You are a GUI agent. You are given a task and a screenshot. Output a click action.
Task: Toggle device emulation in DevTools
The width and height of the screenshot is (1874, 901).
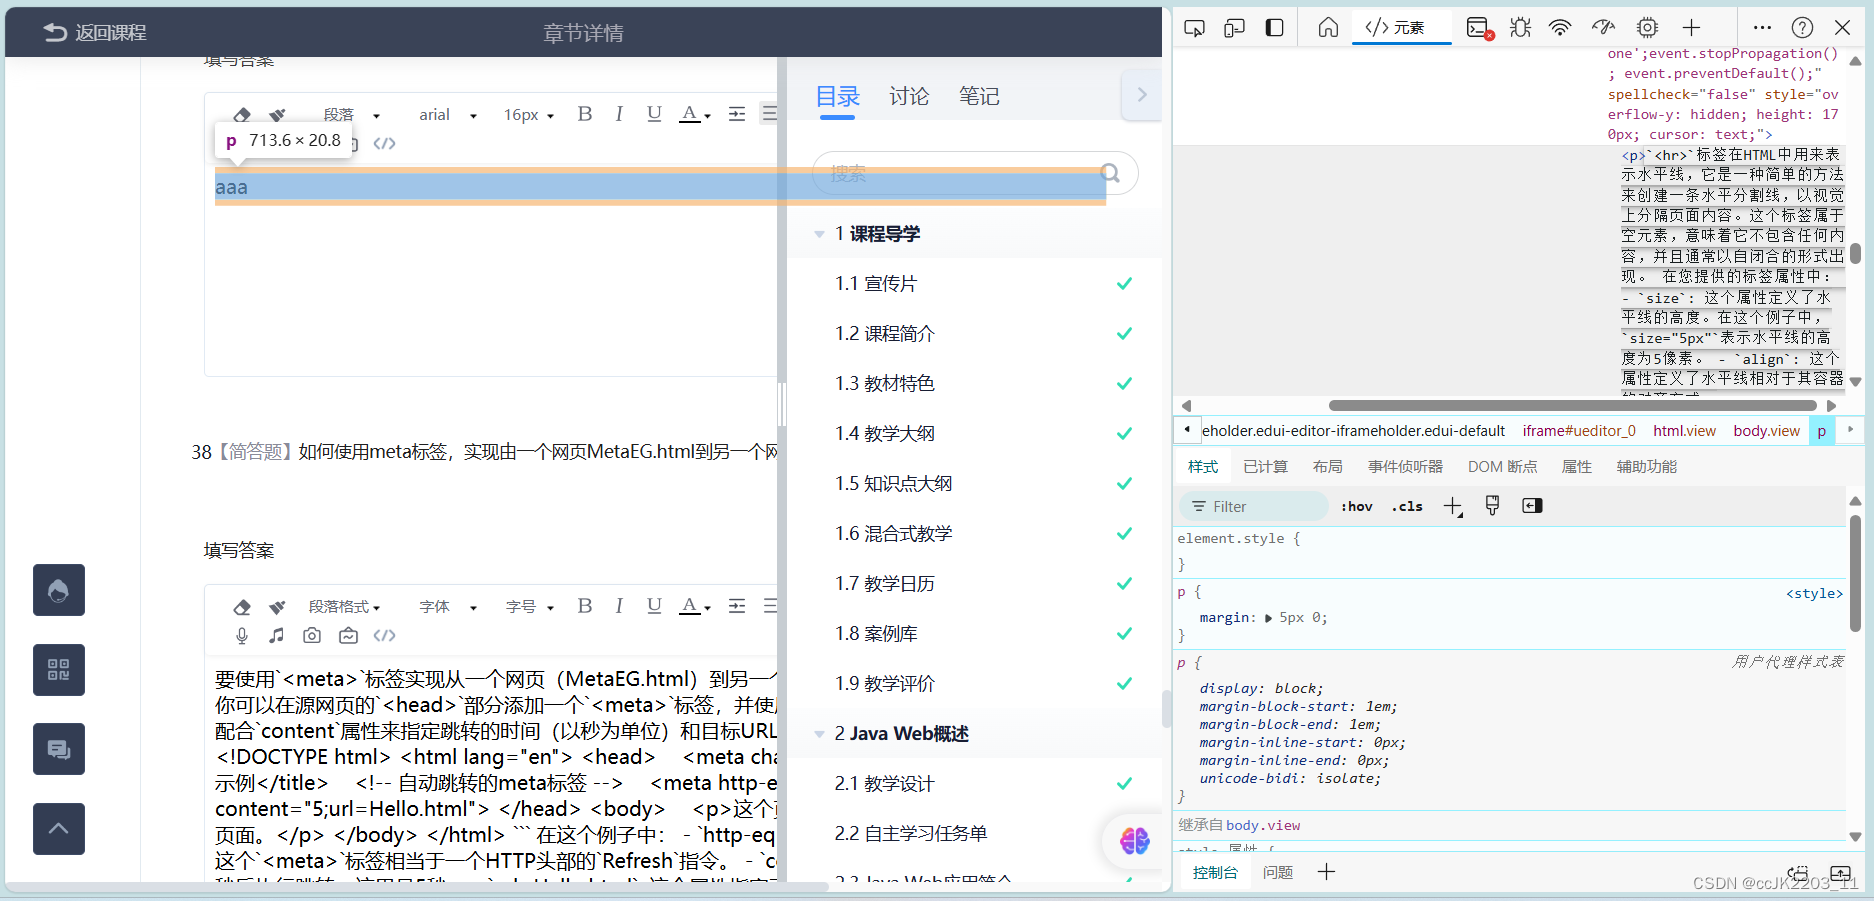click(x=1234, y=28)
